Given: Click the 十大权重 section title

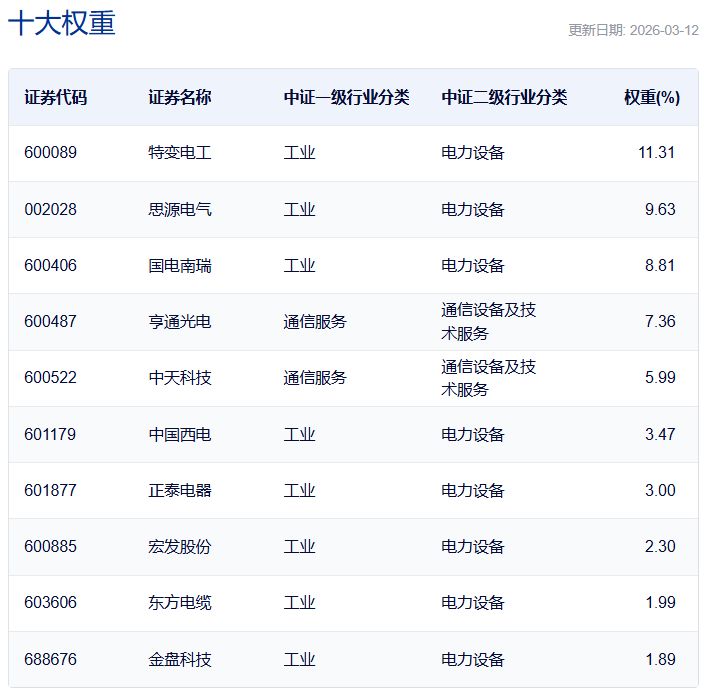Looking at the screenshot, I should [62, 23].
